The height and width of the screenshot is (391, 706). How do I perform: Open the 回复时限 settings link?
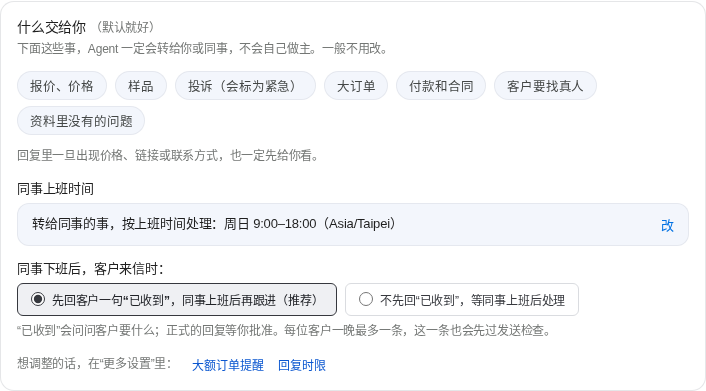[x=302, y=365]
